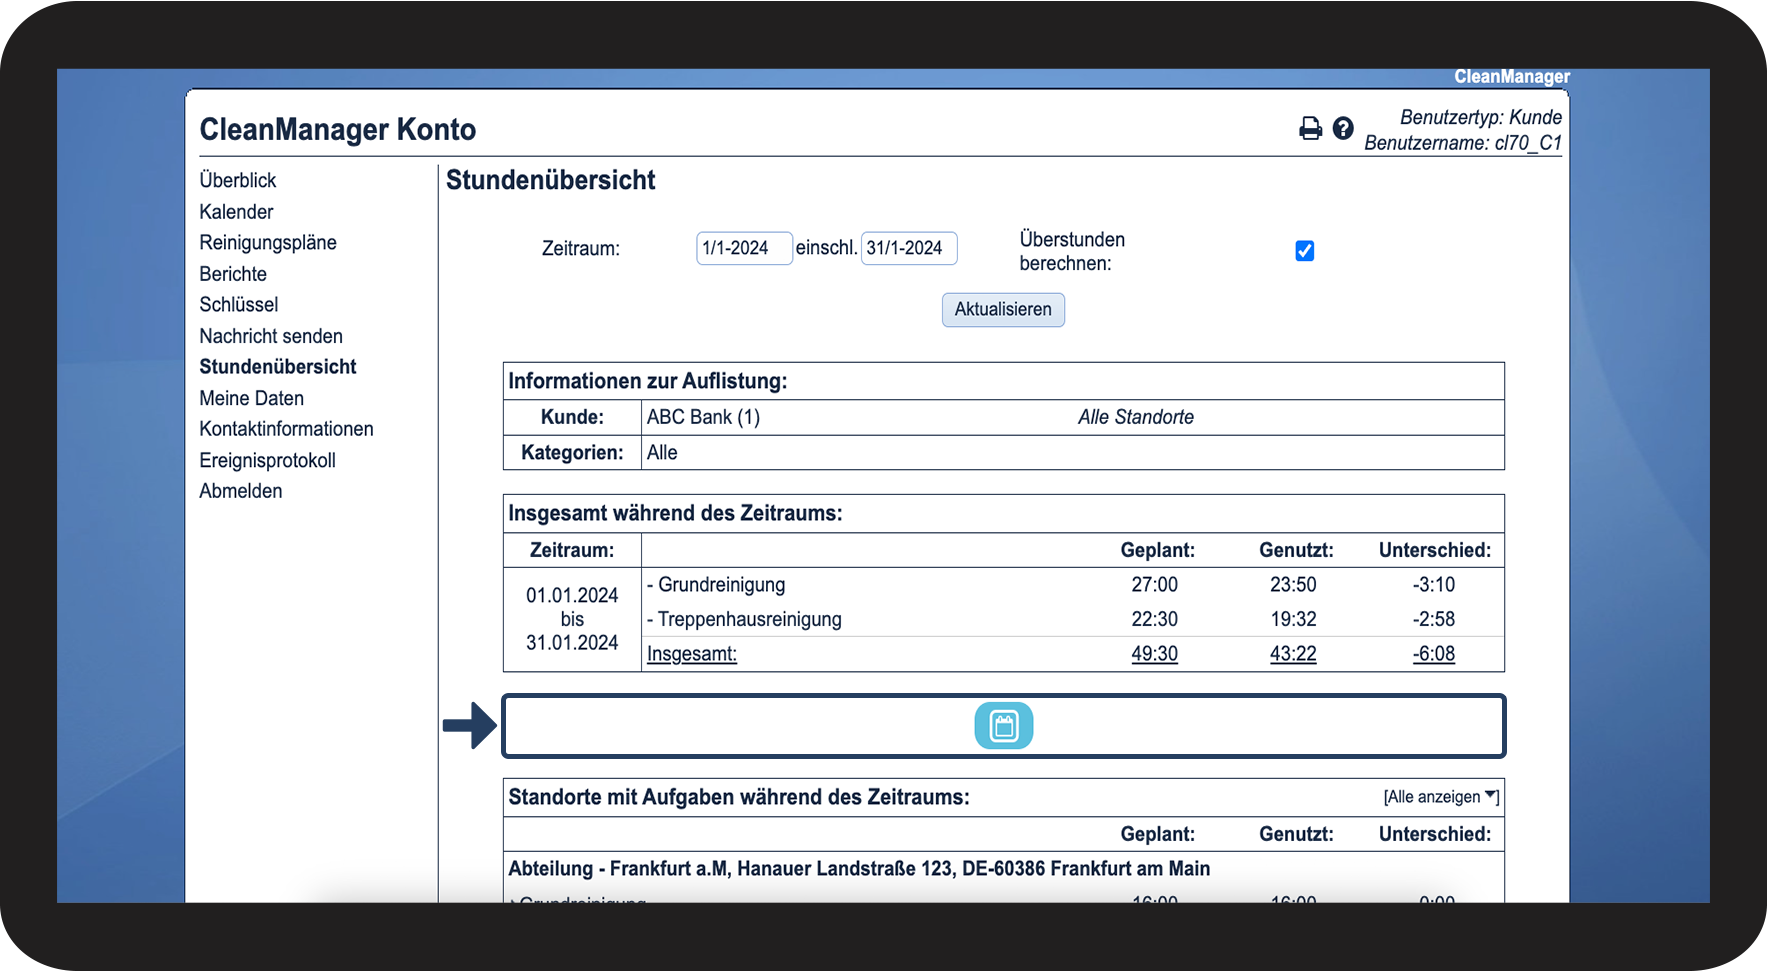Click the 49:30 planned total link
Image resolution: width=1767 pixels, height=971 pixels.
(x=1154, y=654)
